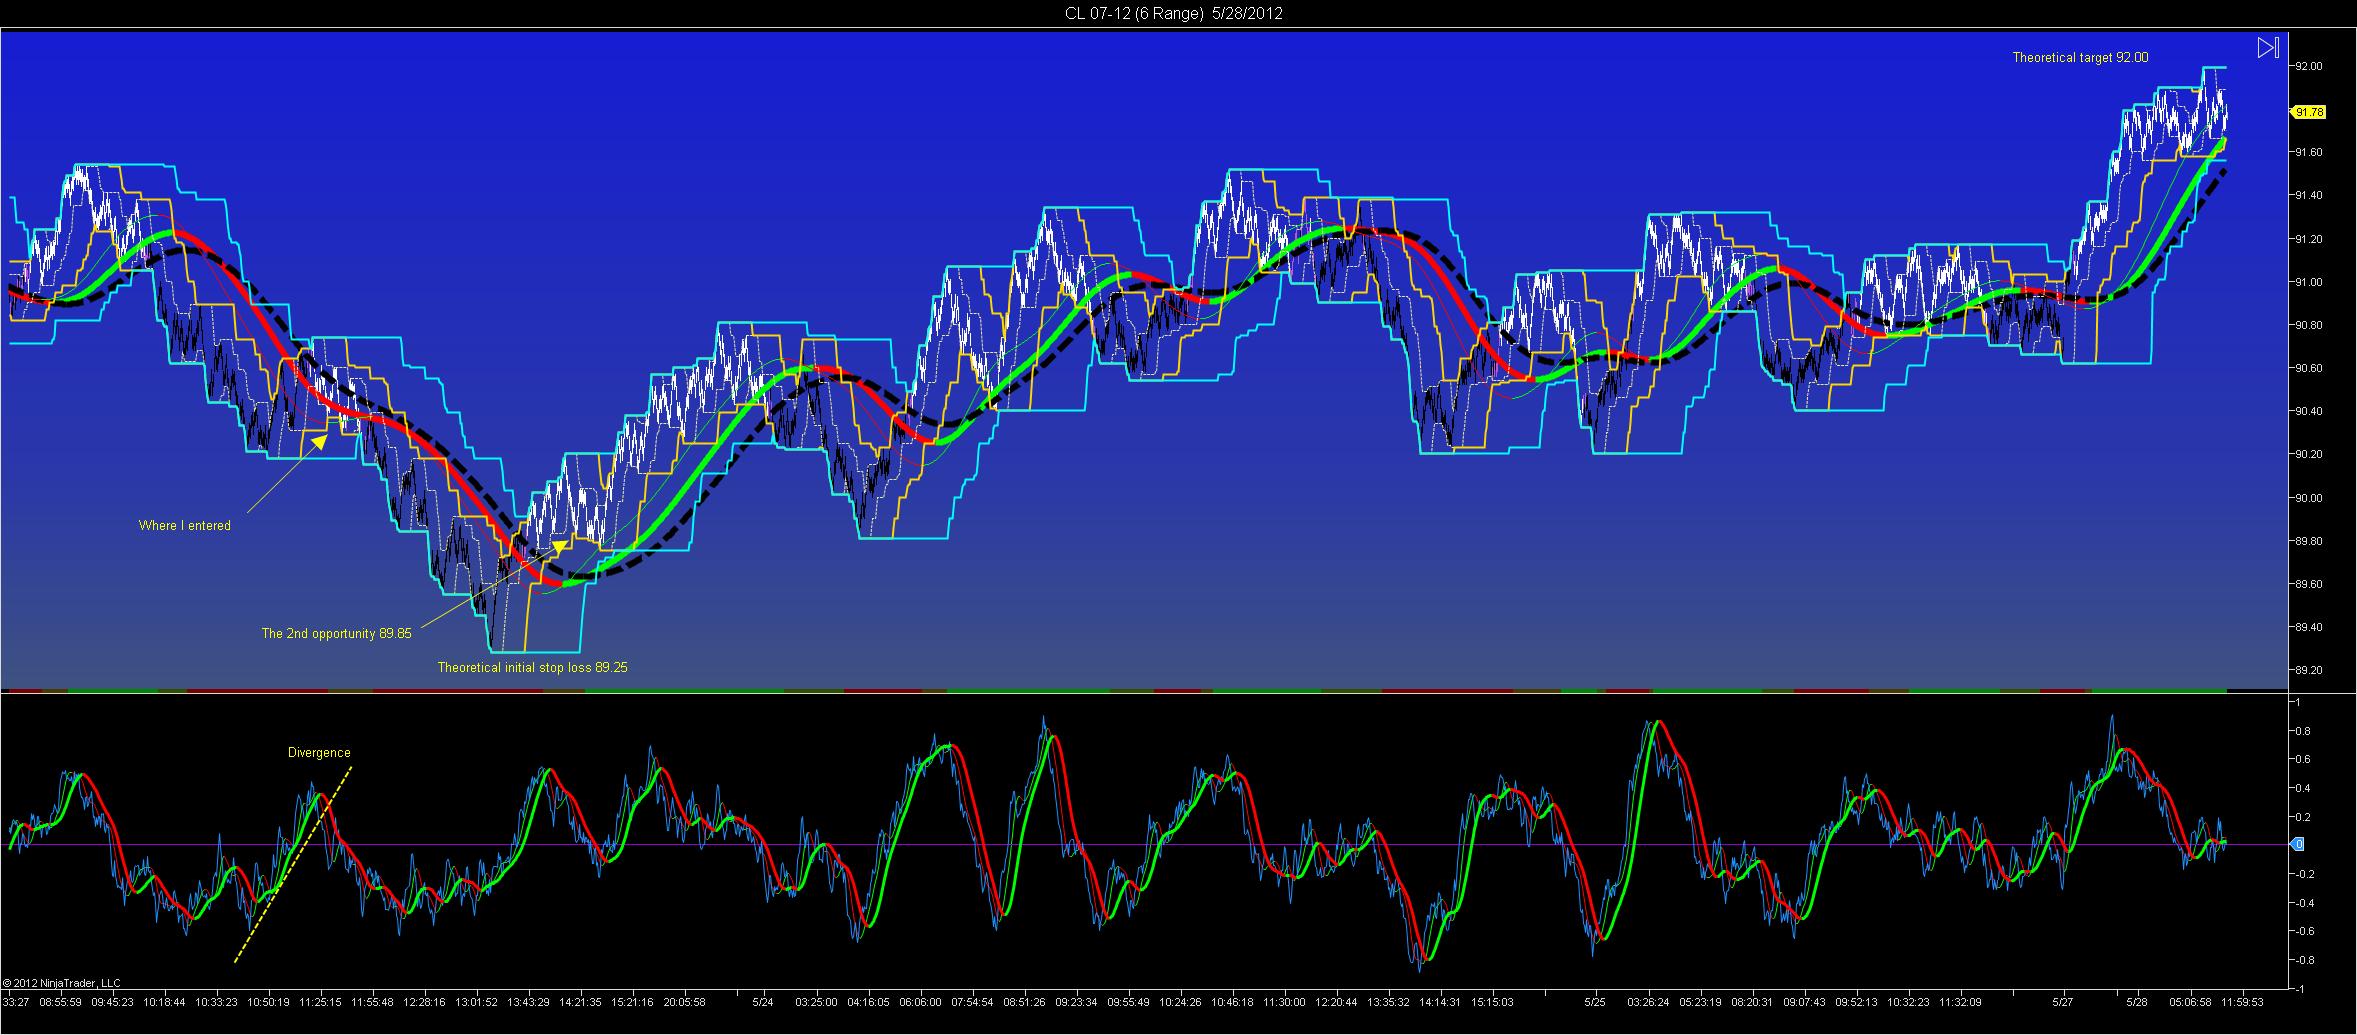
Task: Click the 5/27 date label on time axis
Action: [2063, 1002]
